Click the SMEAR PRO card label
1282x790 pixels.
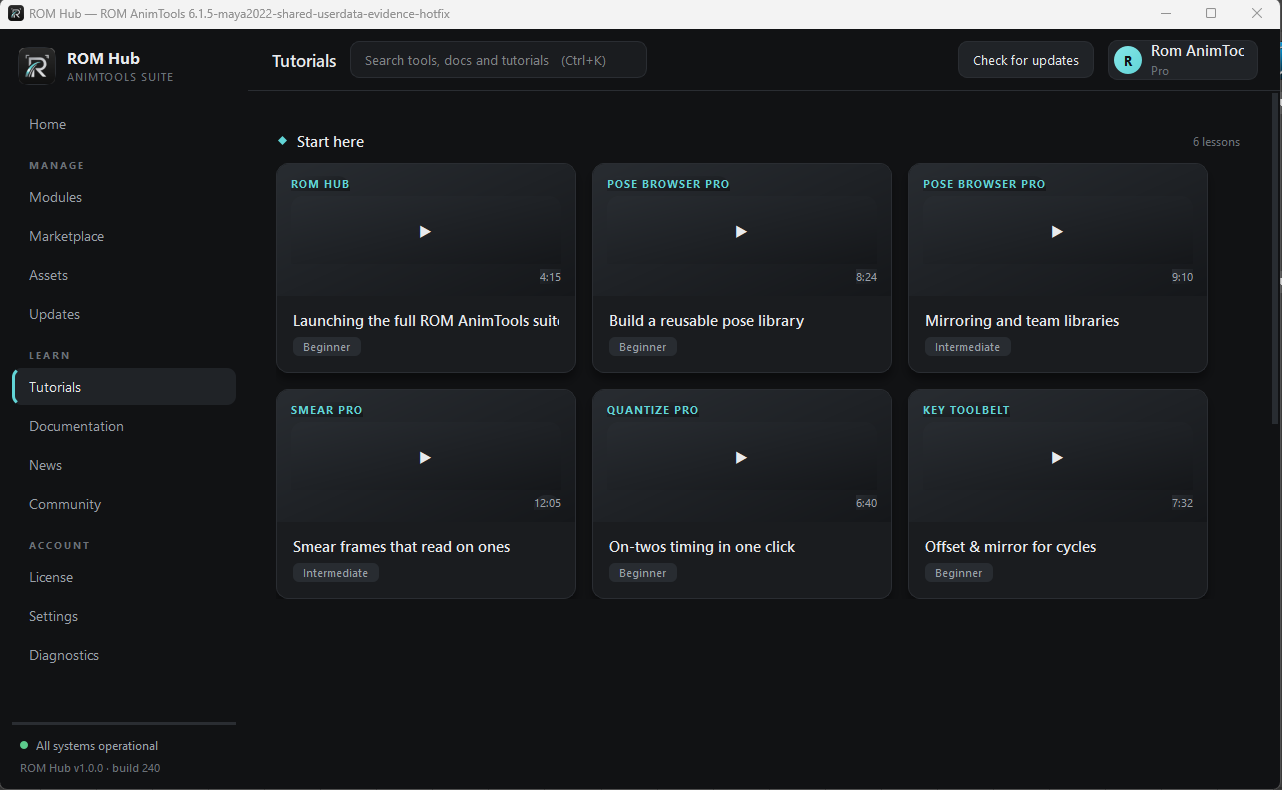[x=326, y=410]
